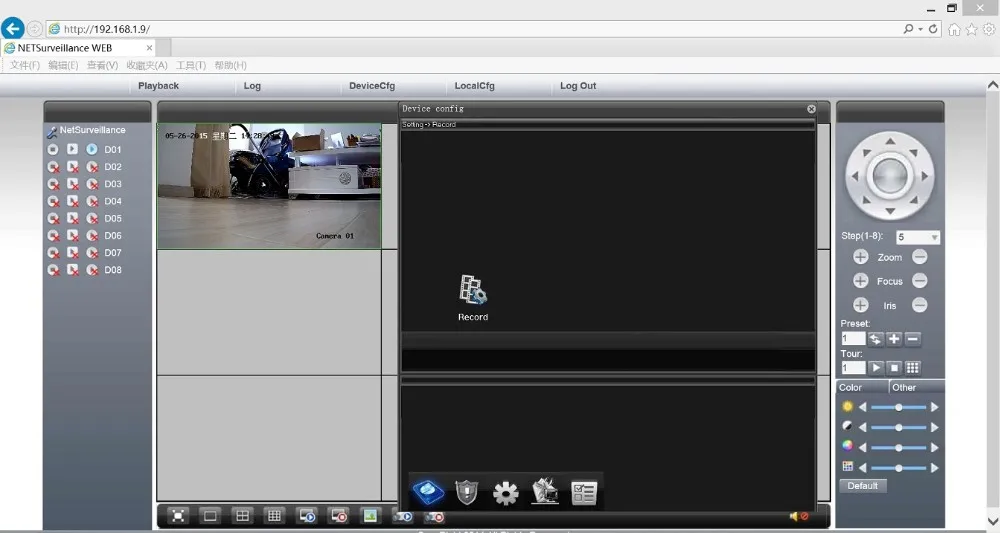This screenshot has height=533, width=1000.
Task: Add a new preset
Action: (894, 339)
